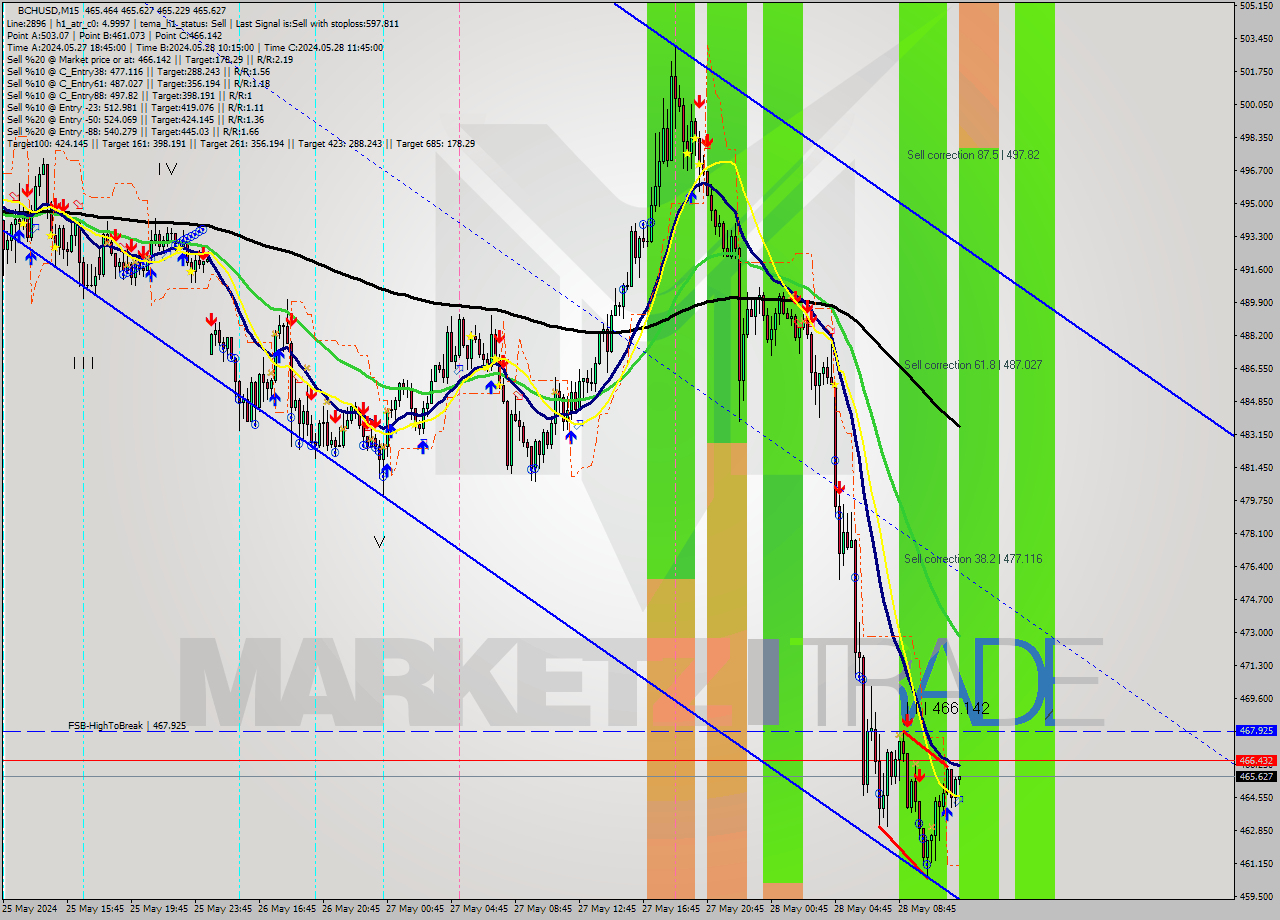Click '27 May 04:45' on the time axis
This screenshot has height=920, width=1280.
point(479,909)
